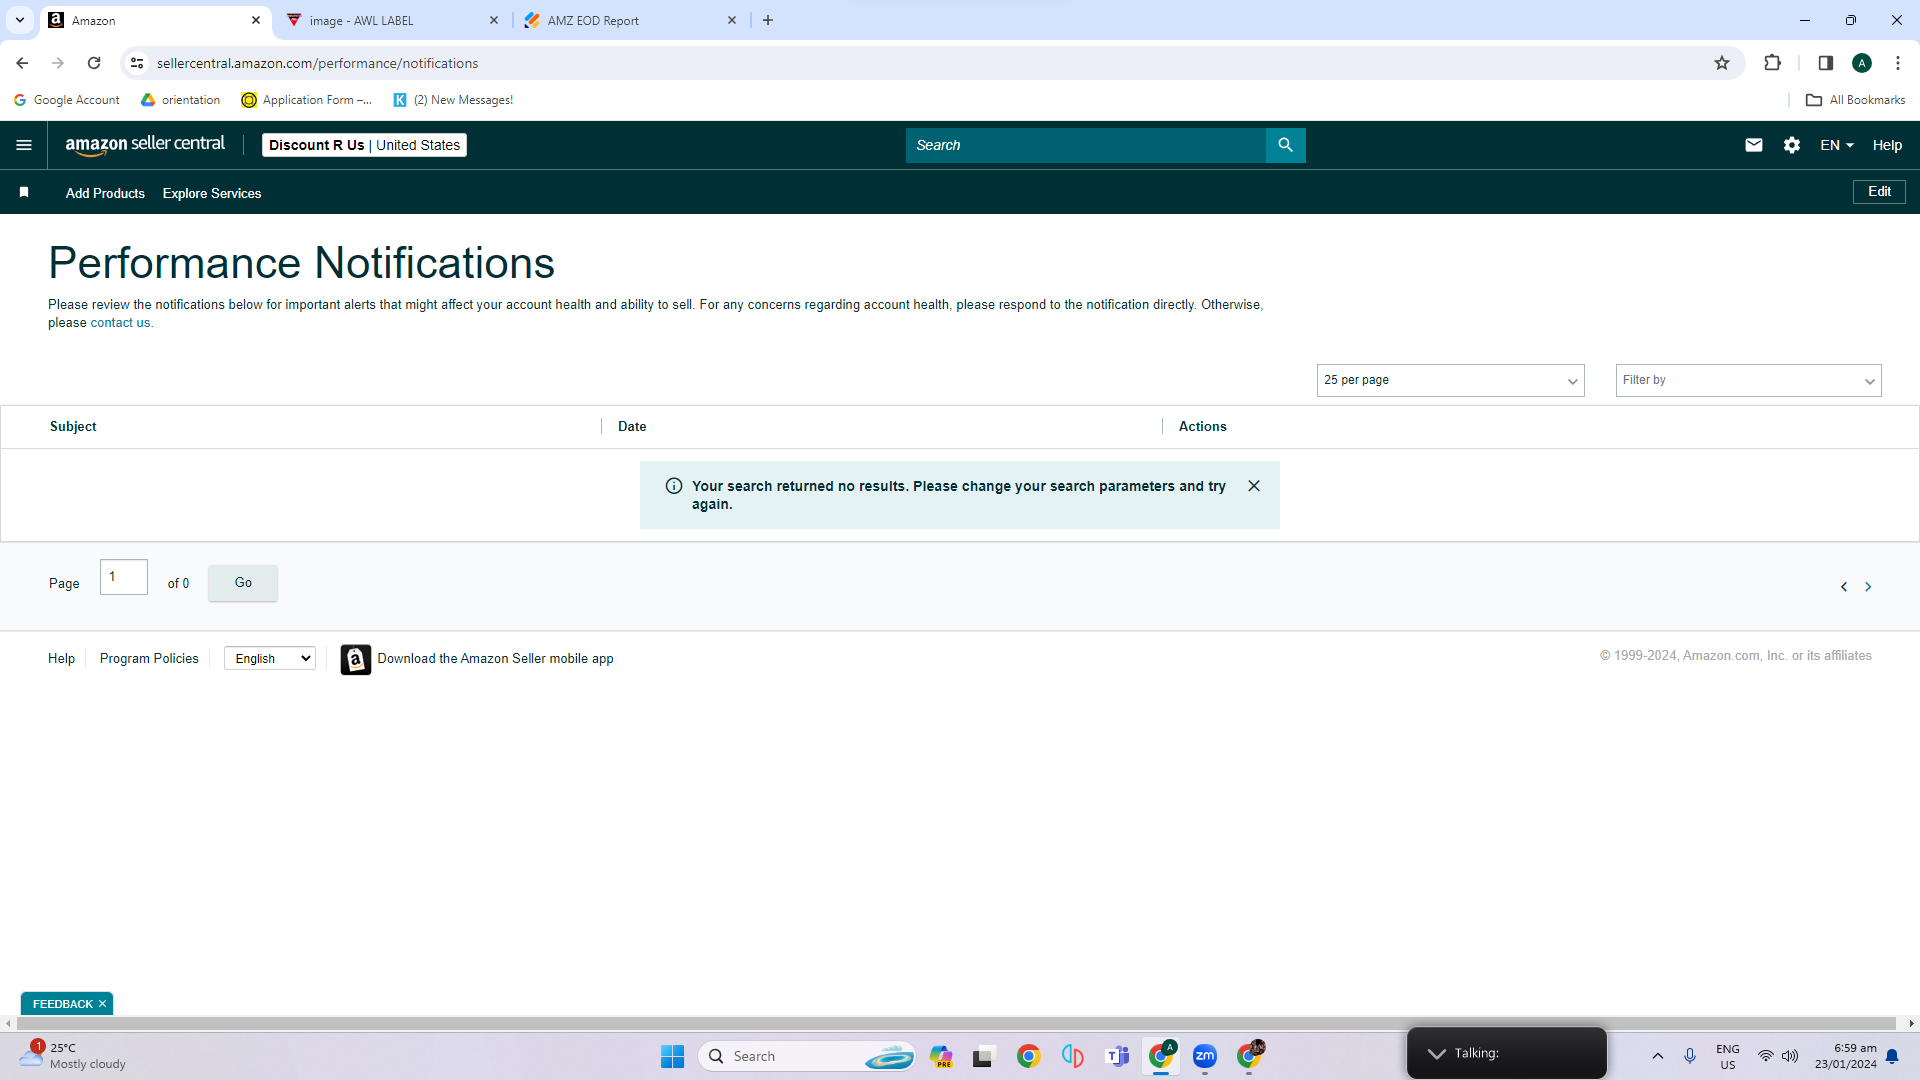Open the hamburger navigation menu
1920x1080 pixels.
click(x=24, y=145)
